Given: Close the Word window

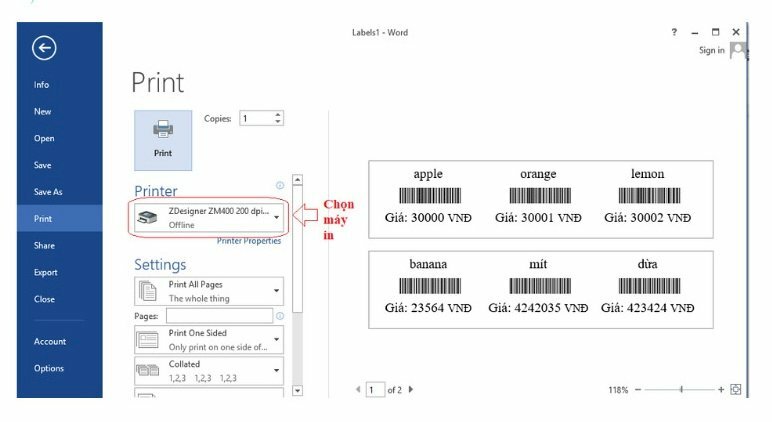Looking at the screenshot, I should 736,32.
